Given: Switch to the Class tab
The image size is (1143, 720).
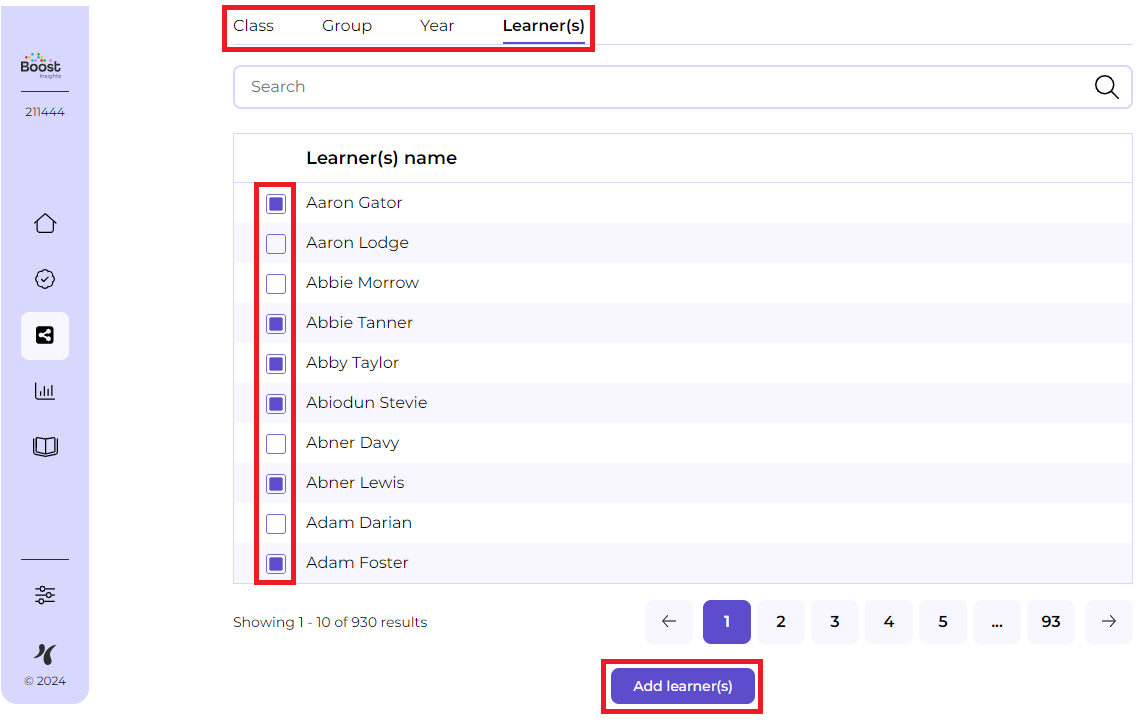Looking at the screenshot, I should point(253,26).
